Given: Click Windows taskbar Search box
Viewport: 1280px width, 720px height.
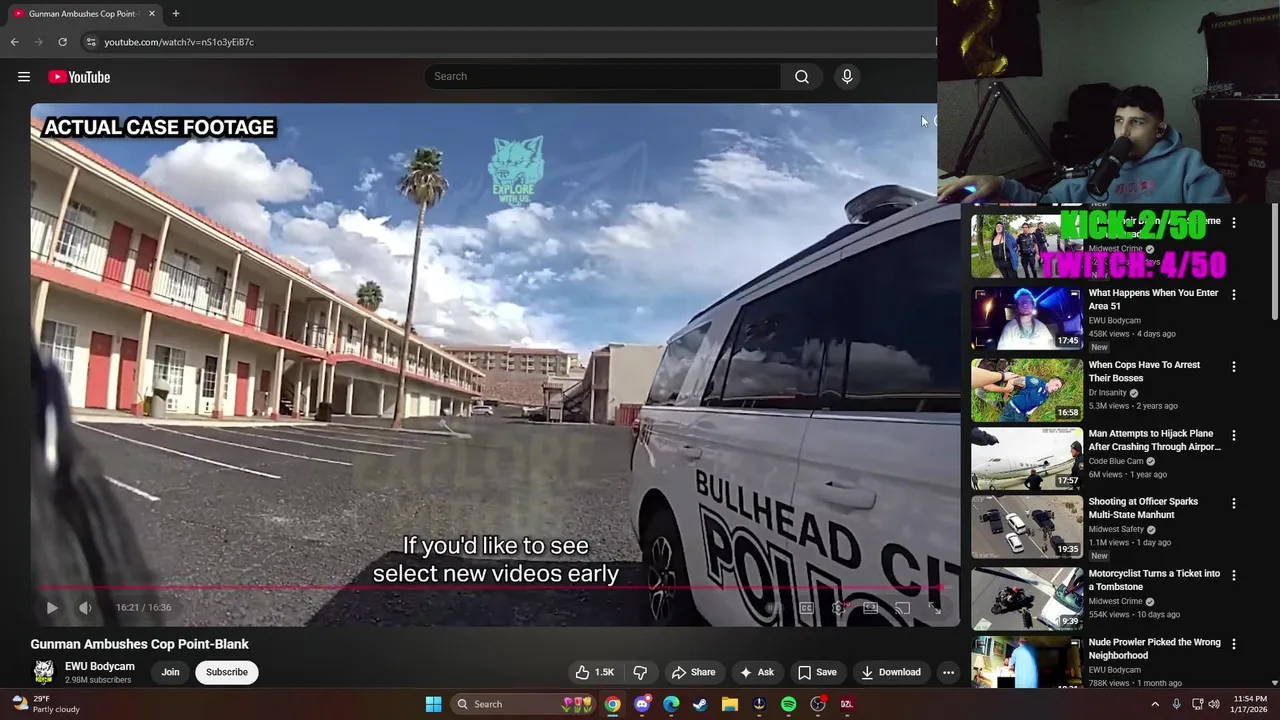Looking at the screenshot, I should (x=525, y=704).
